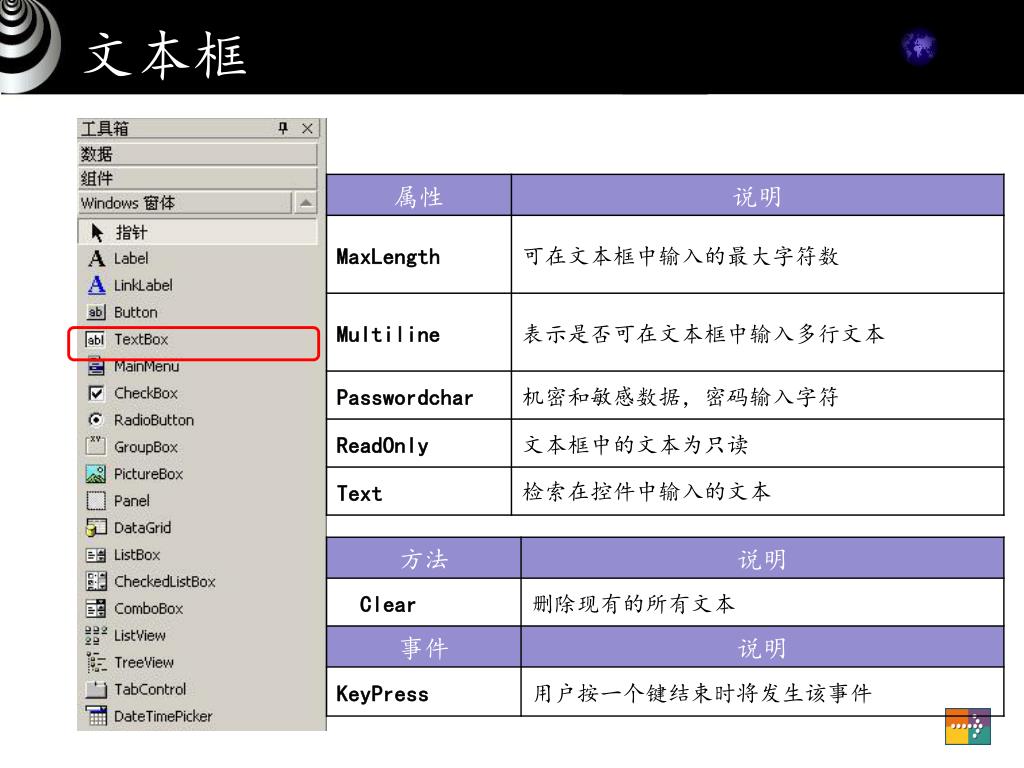Click the 工具箱 title bar
The width and height of the screenshot is (1024, 768).
point(199,129)
